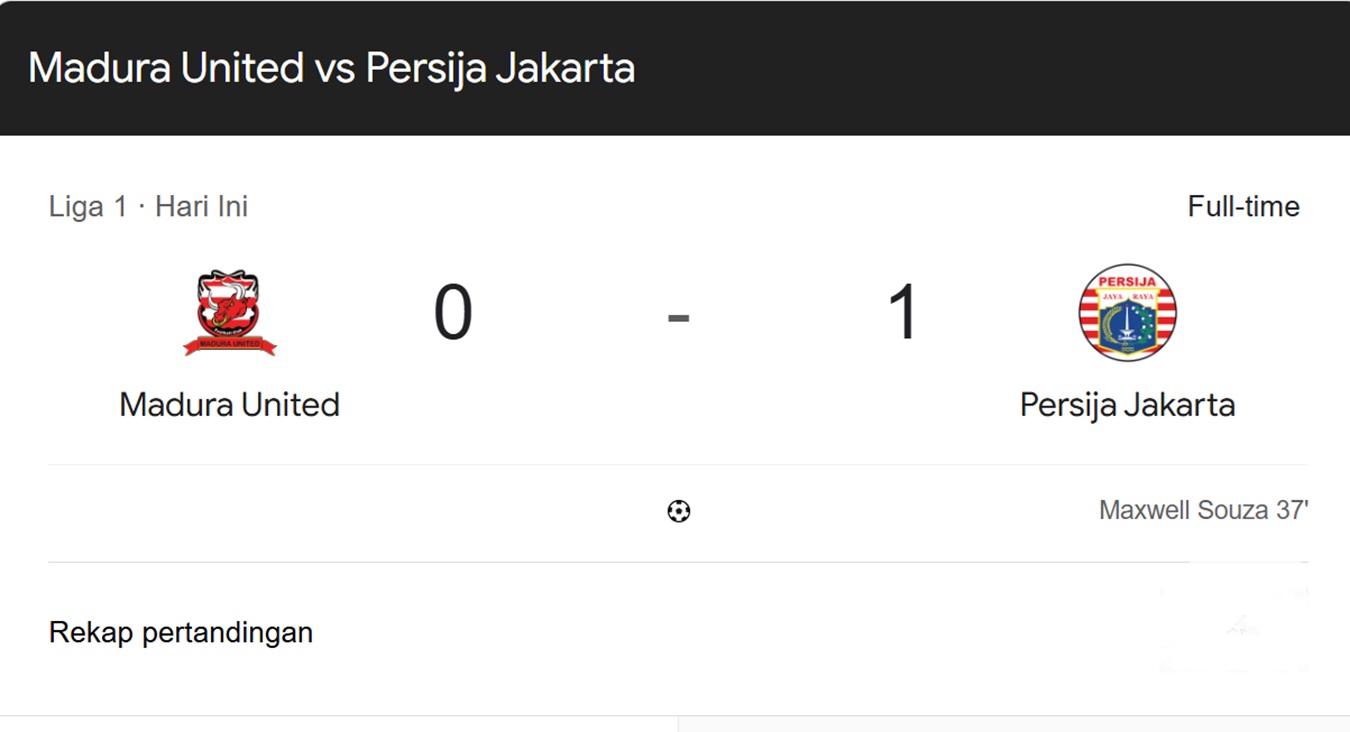Image resolution: width=1350 pixels, height=732 pixels.
Task: Click the Madura United club crest
Action: click(x=229, y=313)
